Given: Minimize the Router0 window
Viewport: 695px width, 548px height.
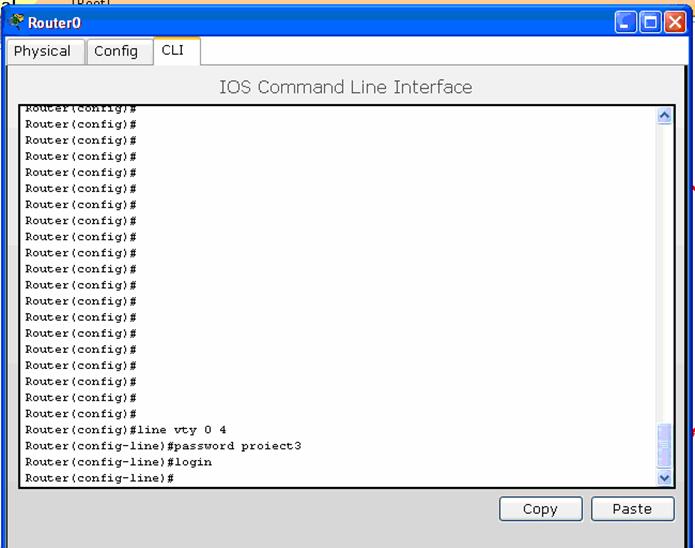Looking at the screenshot, I should click(x=626, y=22).
